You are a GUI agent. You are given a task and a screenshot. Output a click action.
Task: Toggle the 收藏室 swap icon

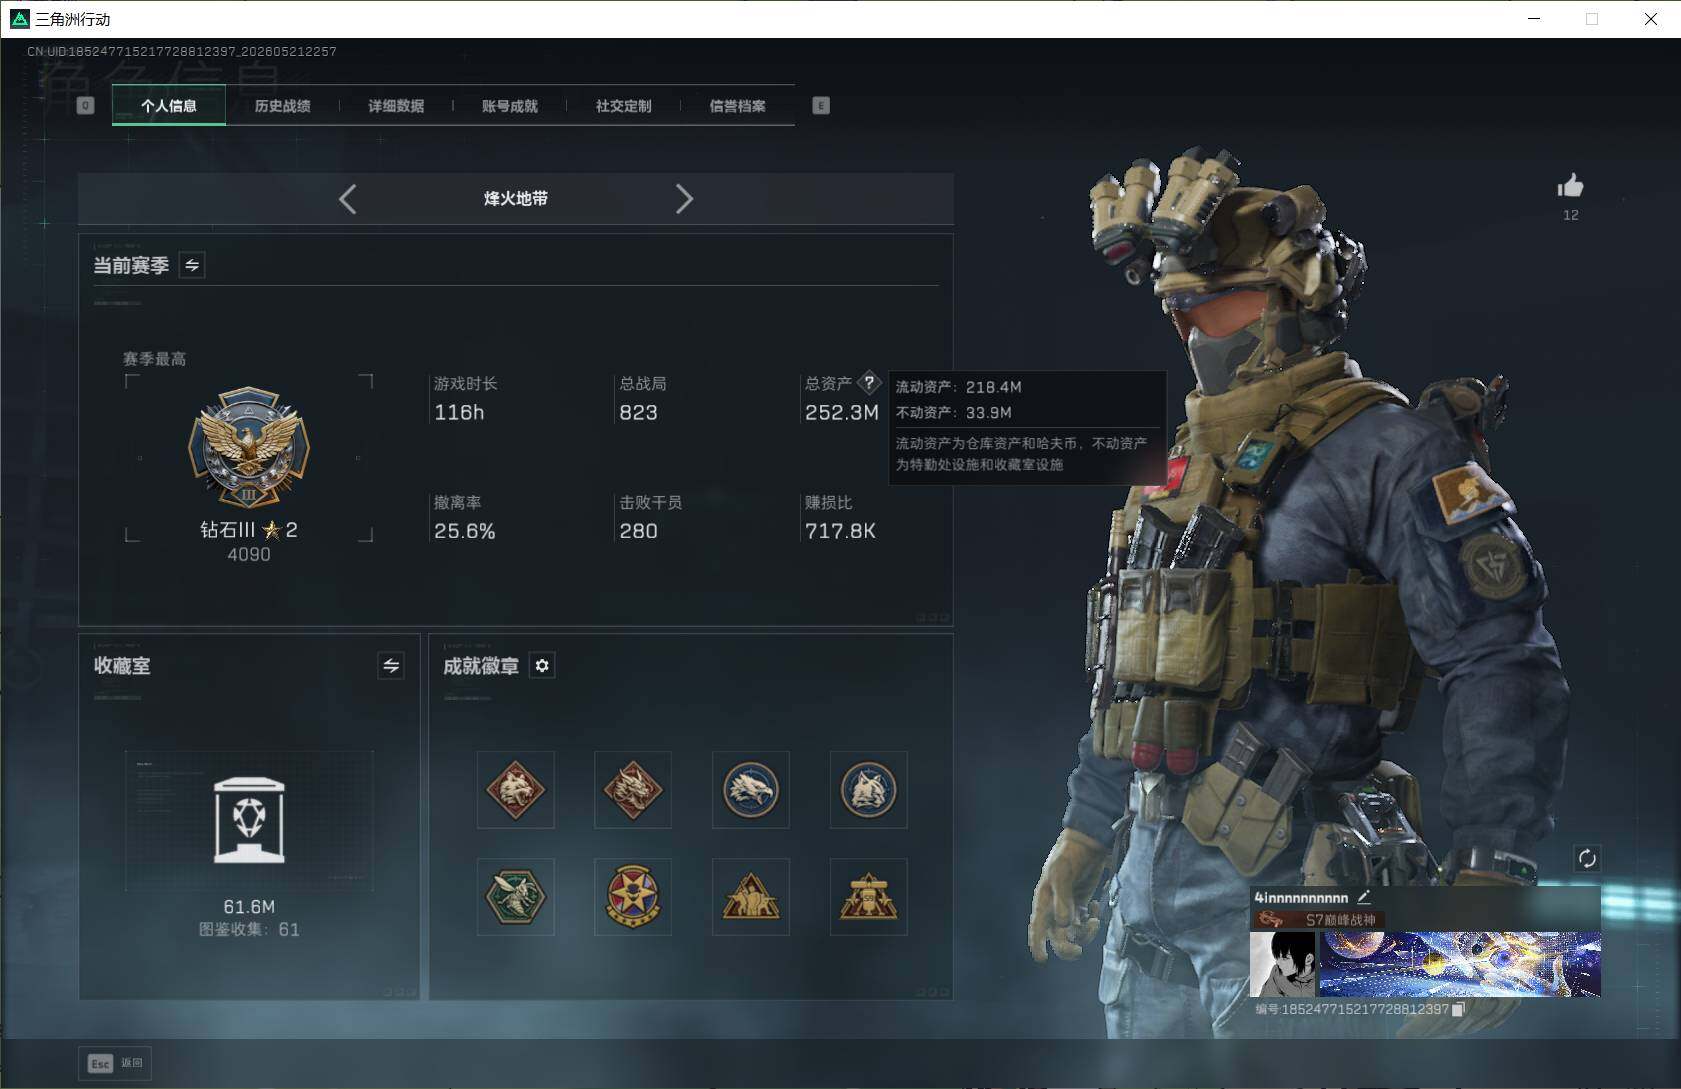tap(391, 666)
